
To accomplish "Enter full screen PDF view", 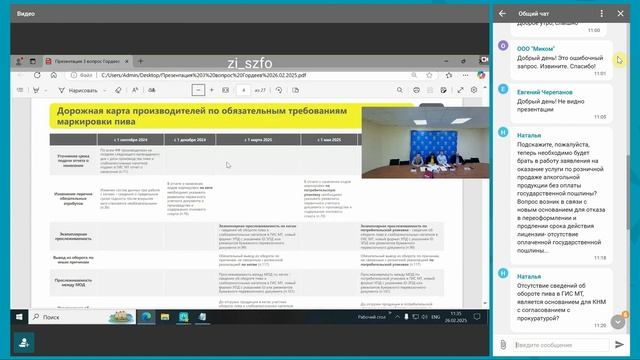I will (460, 90).
